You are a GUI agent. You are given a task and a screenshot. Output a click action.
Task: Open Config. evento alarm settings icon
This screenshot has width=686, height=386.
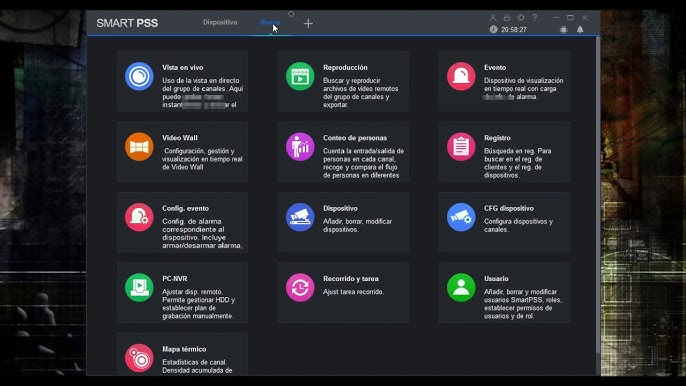click(x=139, y=217)
